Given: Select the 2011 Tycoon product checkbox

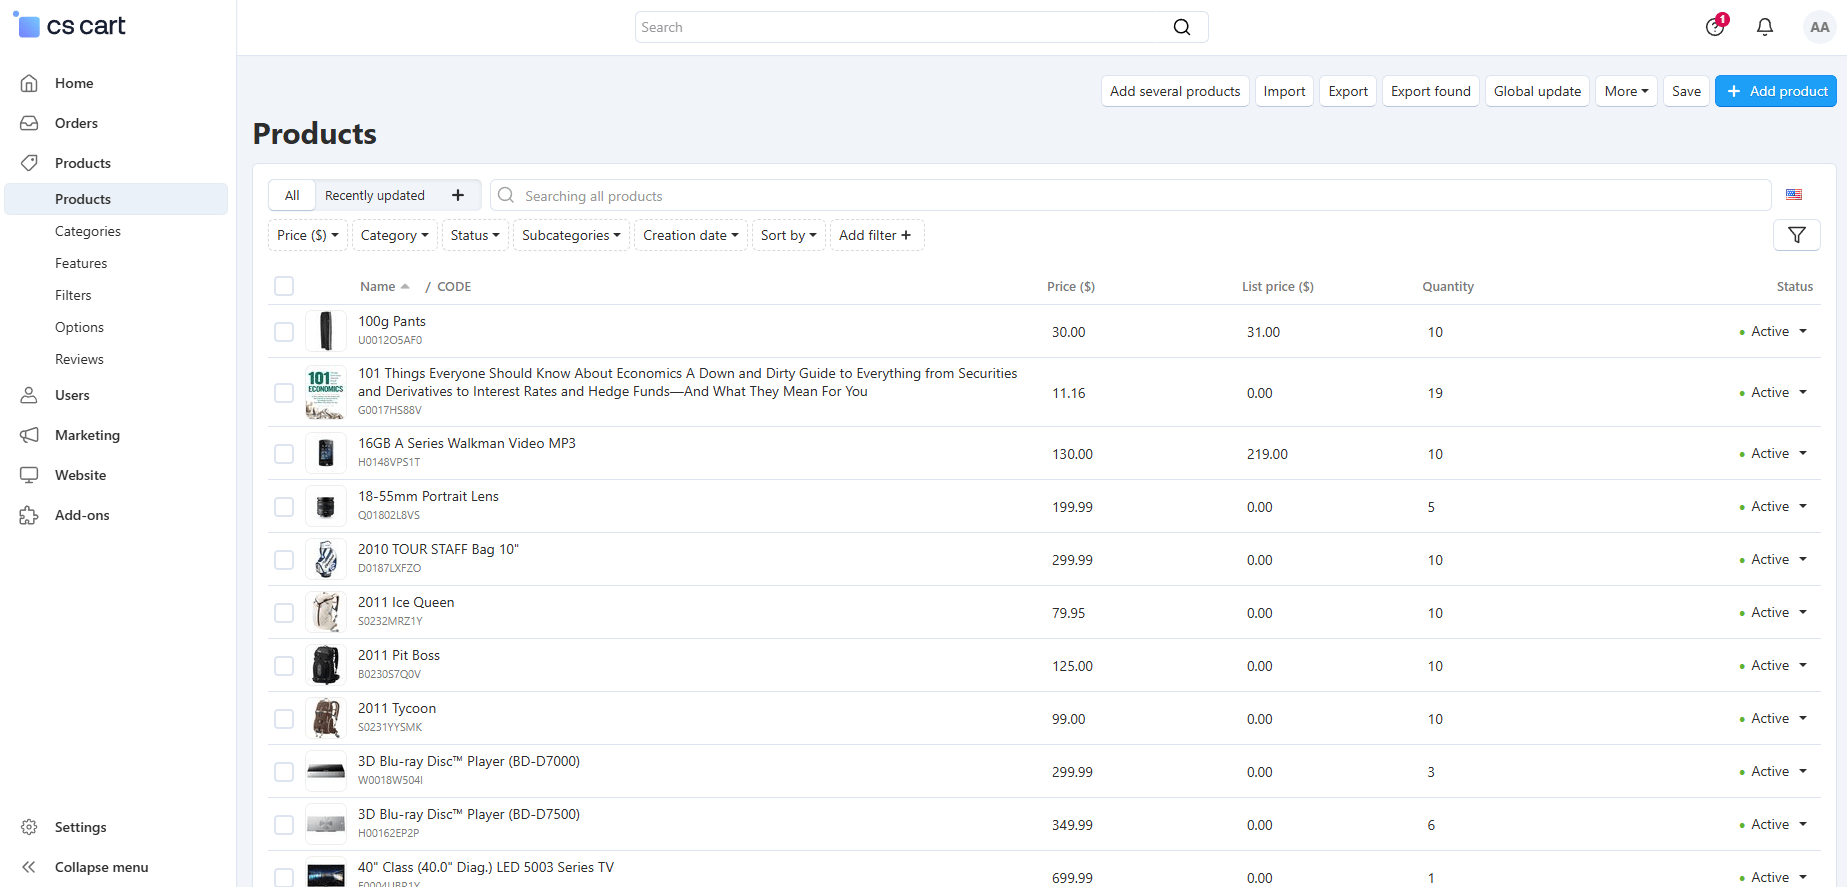Looking at the screenshot, I should (284, 719).
